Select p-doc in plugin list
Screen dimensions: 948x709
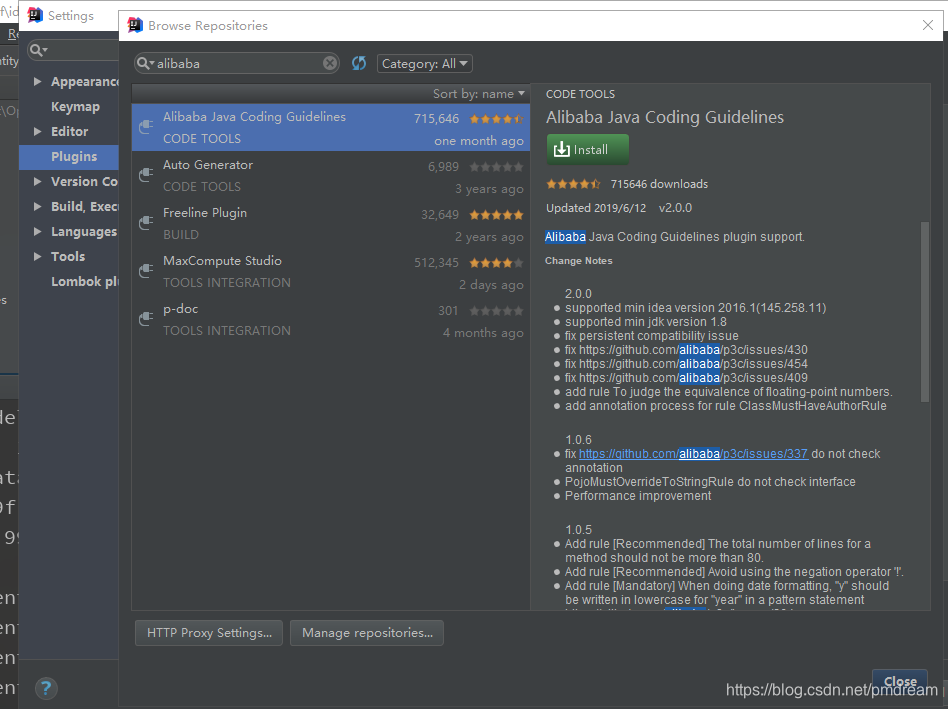pyautogui.click(x=331, y=319)
